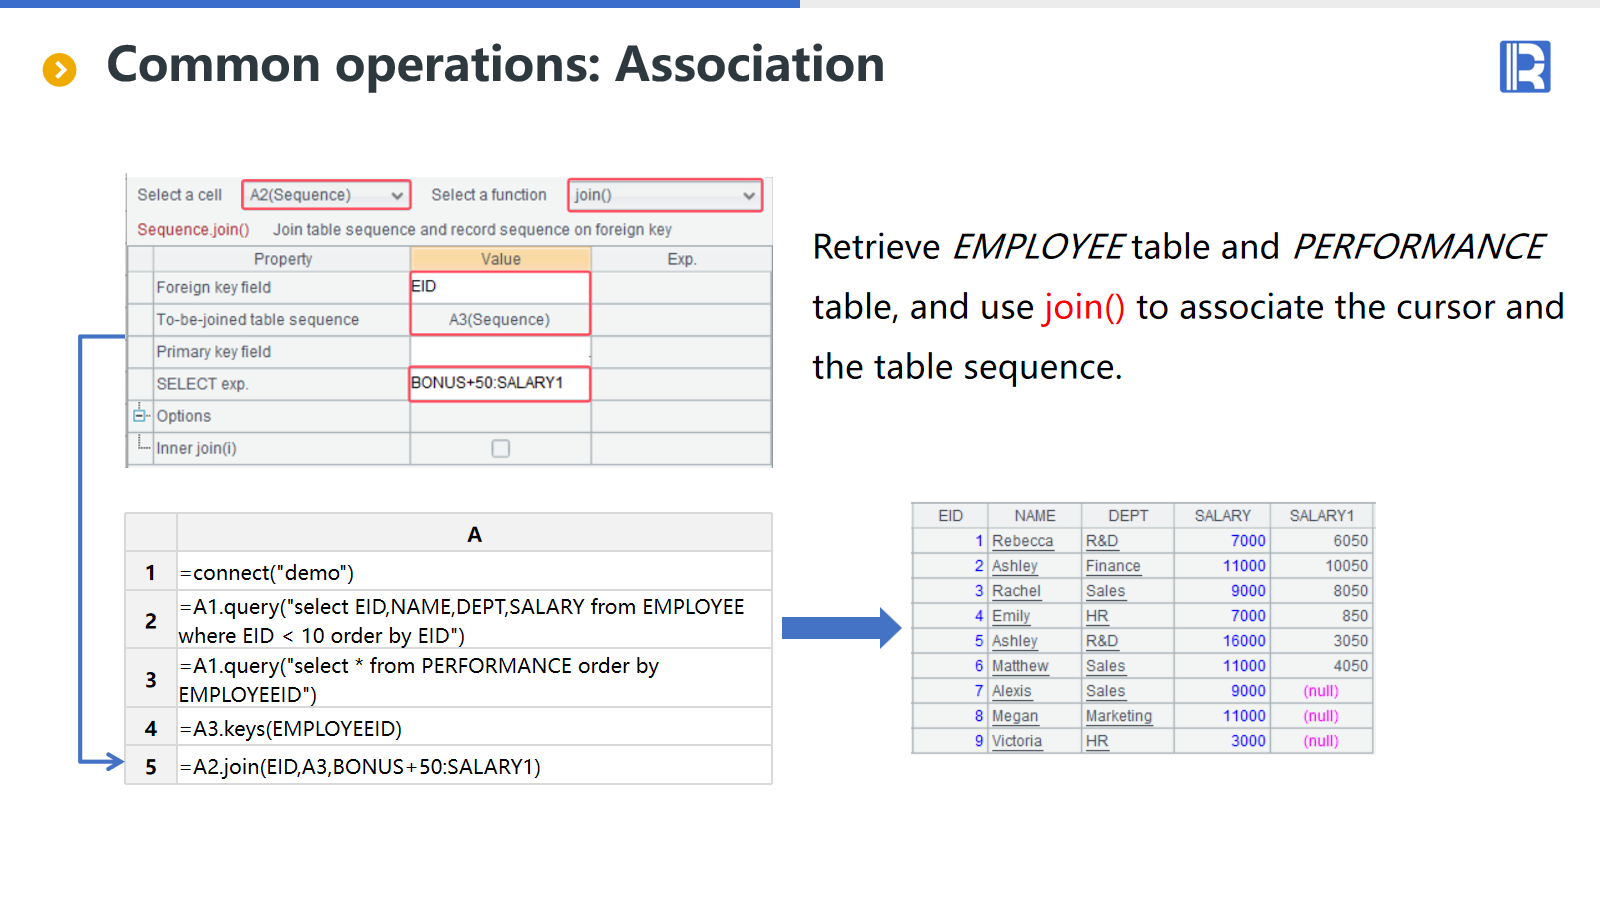Click row 4 header in the grid
Screen dimensions: 1600x900
(x=151, y=729)
